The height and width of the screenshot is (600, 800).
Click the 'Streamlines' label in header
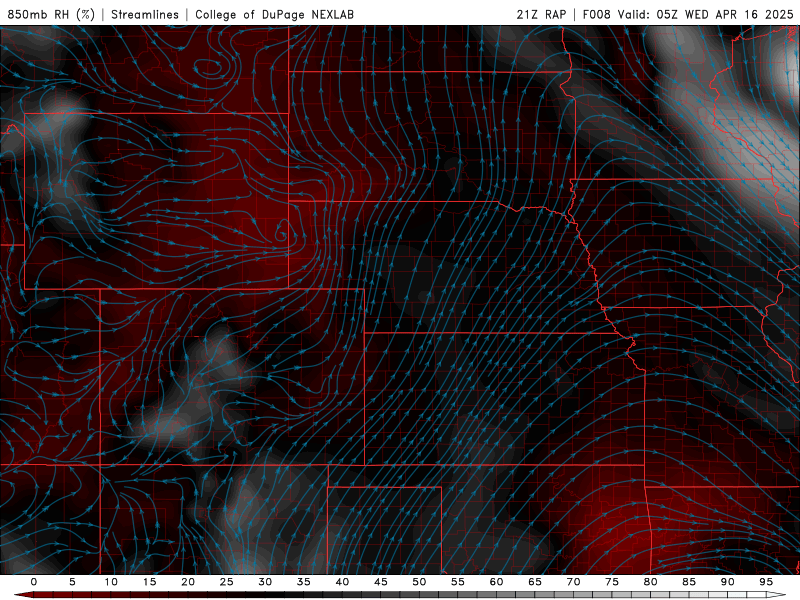[x=145, y=14]
